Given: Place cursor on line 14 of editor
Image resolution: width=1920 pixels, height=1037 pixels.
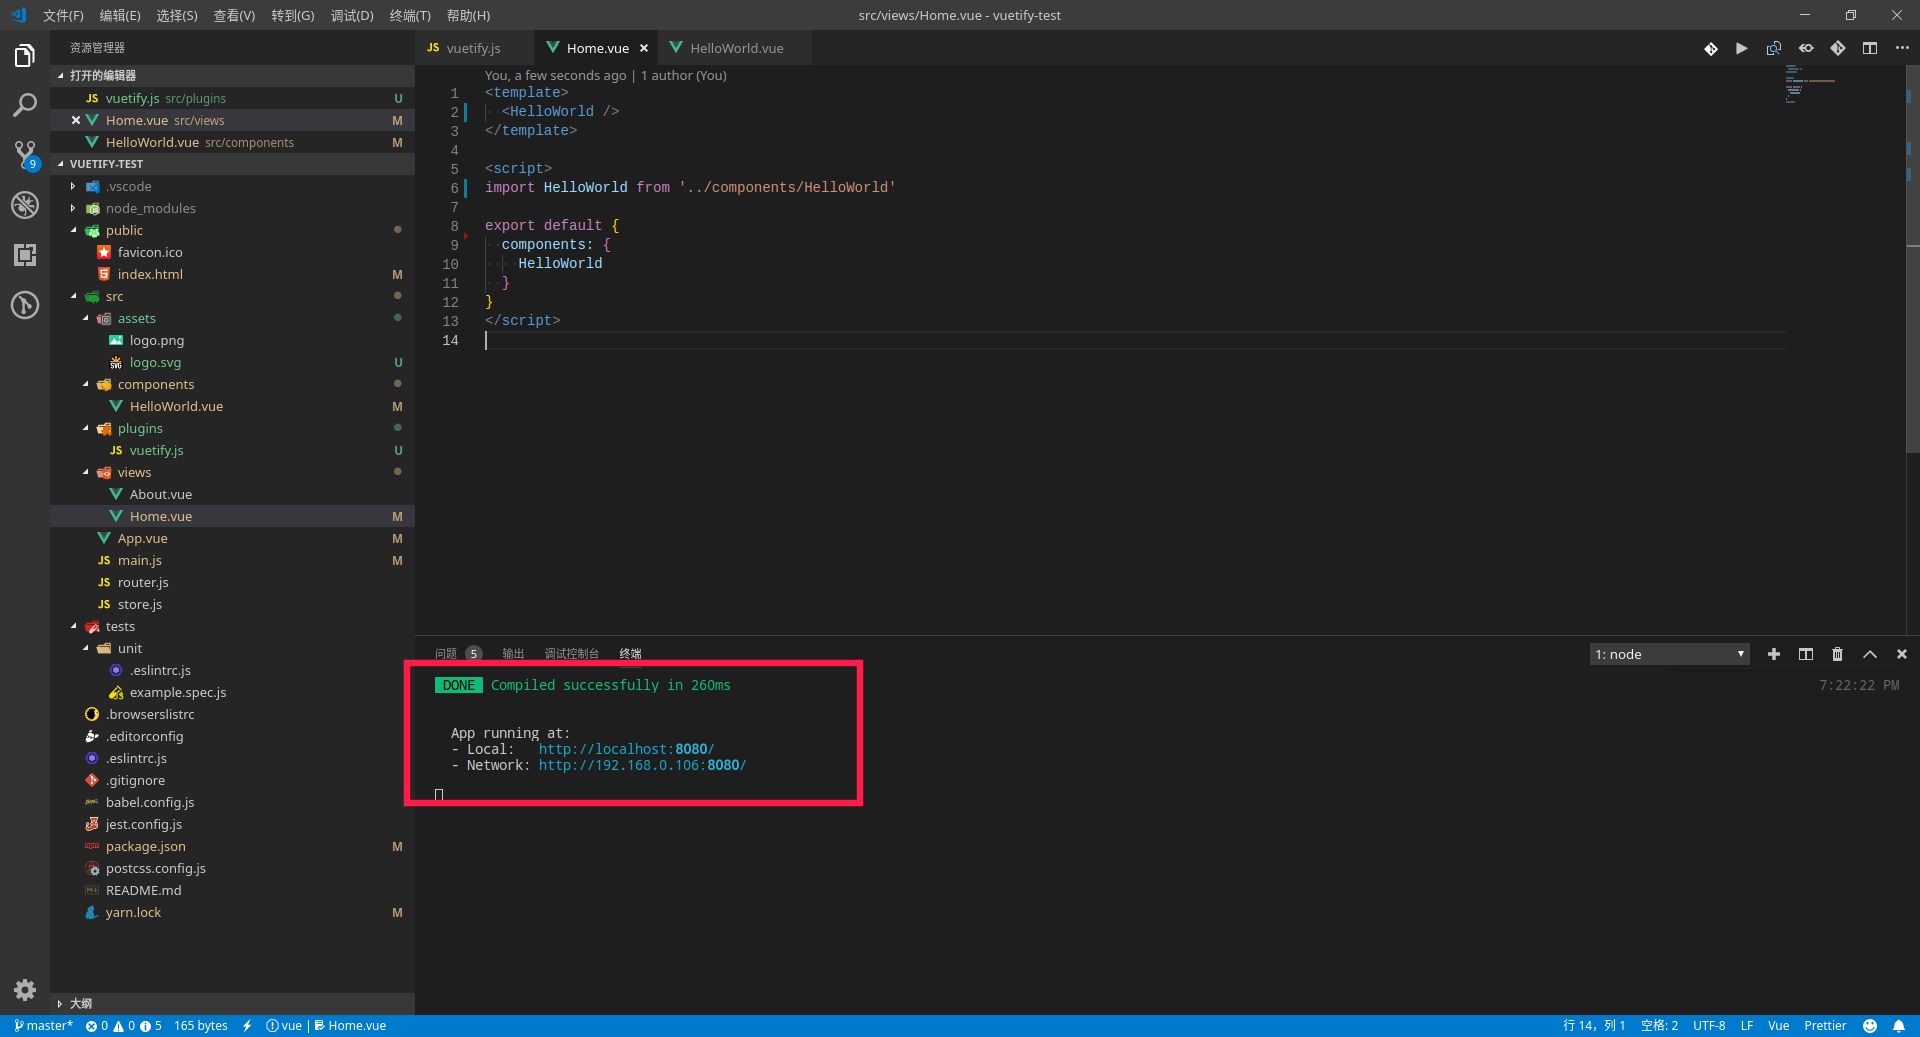Looking at the screenshot, I should pos(1135,340).
